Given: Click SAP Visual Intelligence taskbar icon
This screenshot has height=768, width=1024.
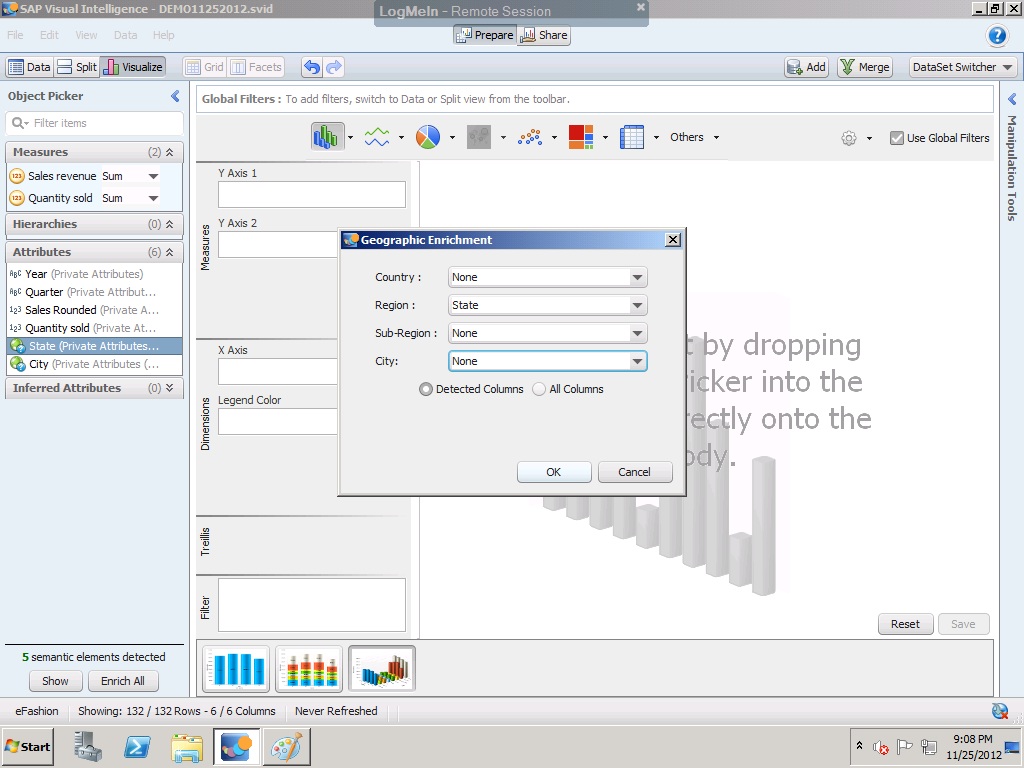Looking at the screenshot, I should tap(236, 746).
